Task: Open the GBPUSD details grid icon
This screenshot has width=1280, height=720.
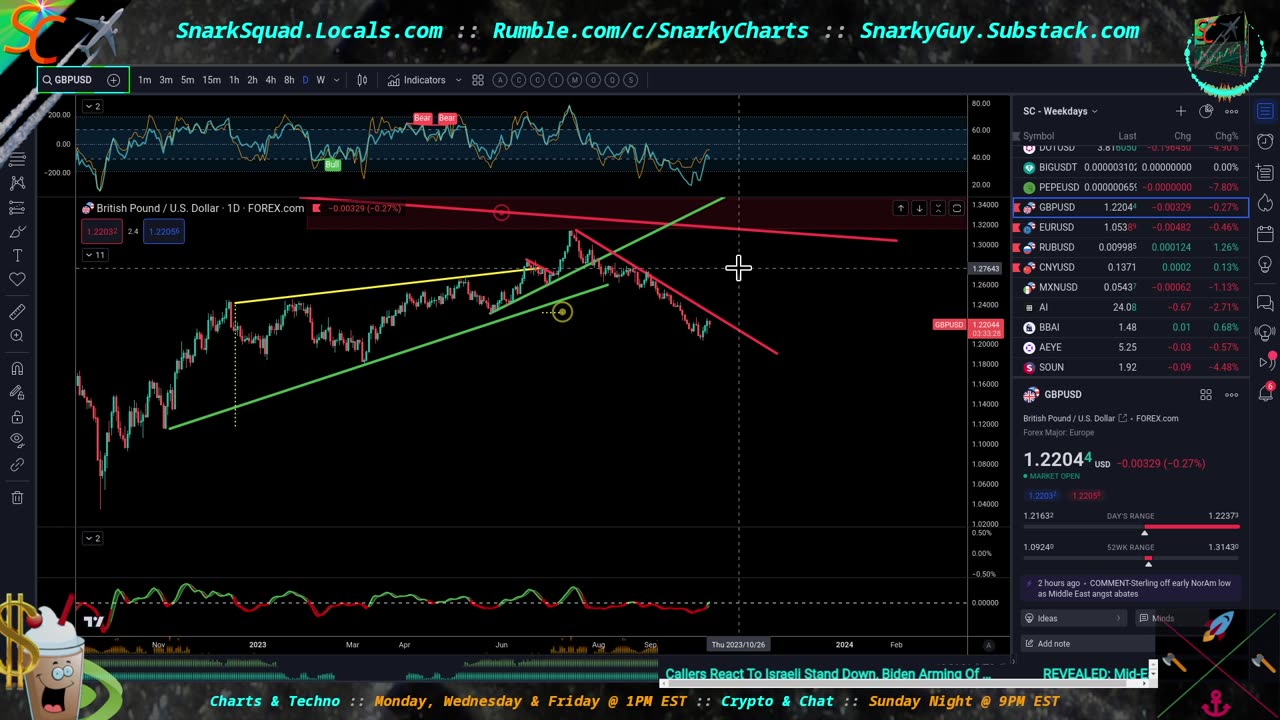Action: coord(1206,395)
